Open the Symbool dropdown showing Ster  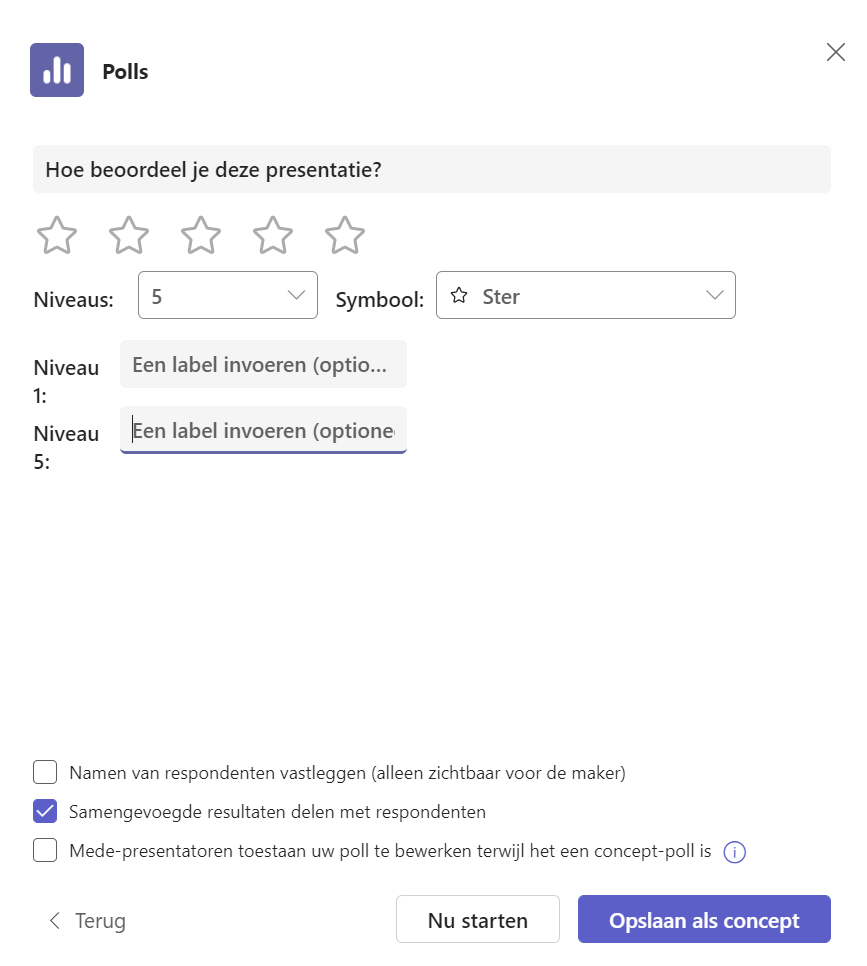pyautogui.click(x=585, y=295)
